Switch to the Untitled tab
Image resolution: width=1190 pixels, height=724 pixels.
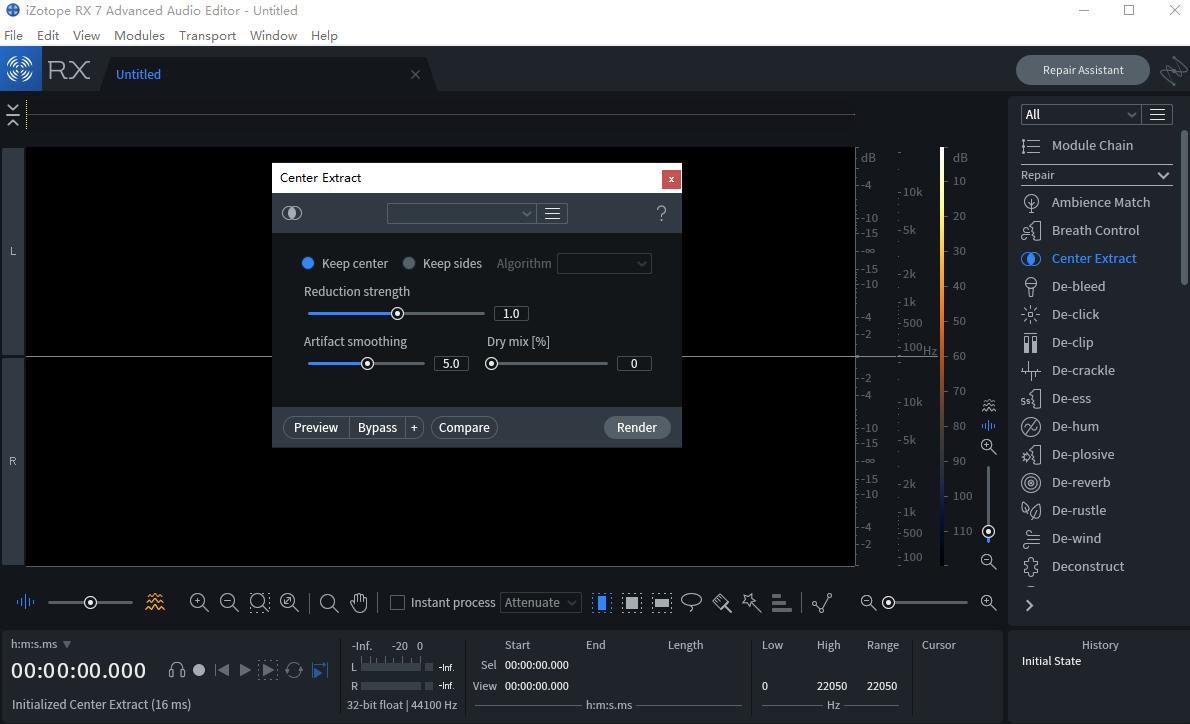(x=138, y=74)
